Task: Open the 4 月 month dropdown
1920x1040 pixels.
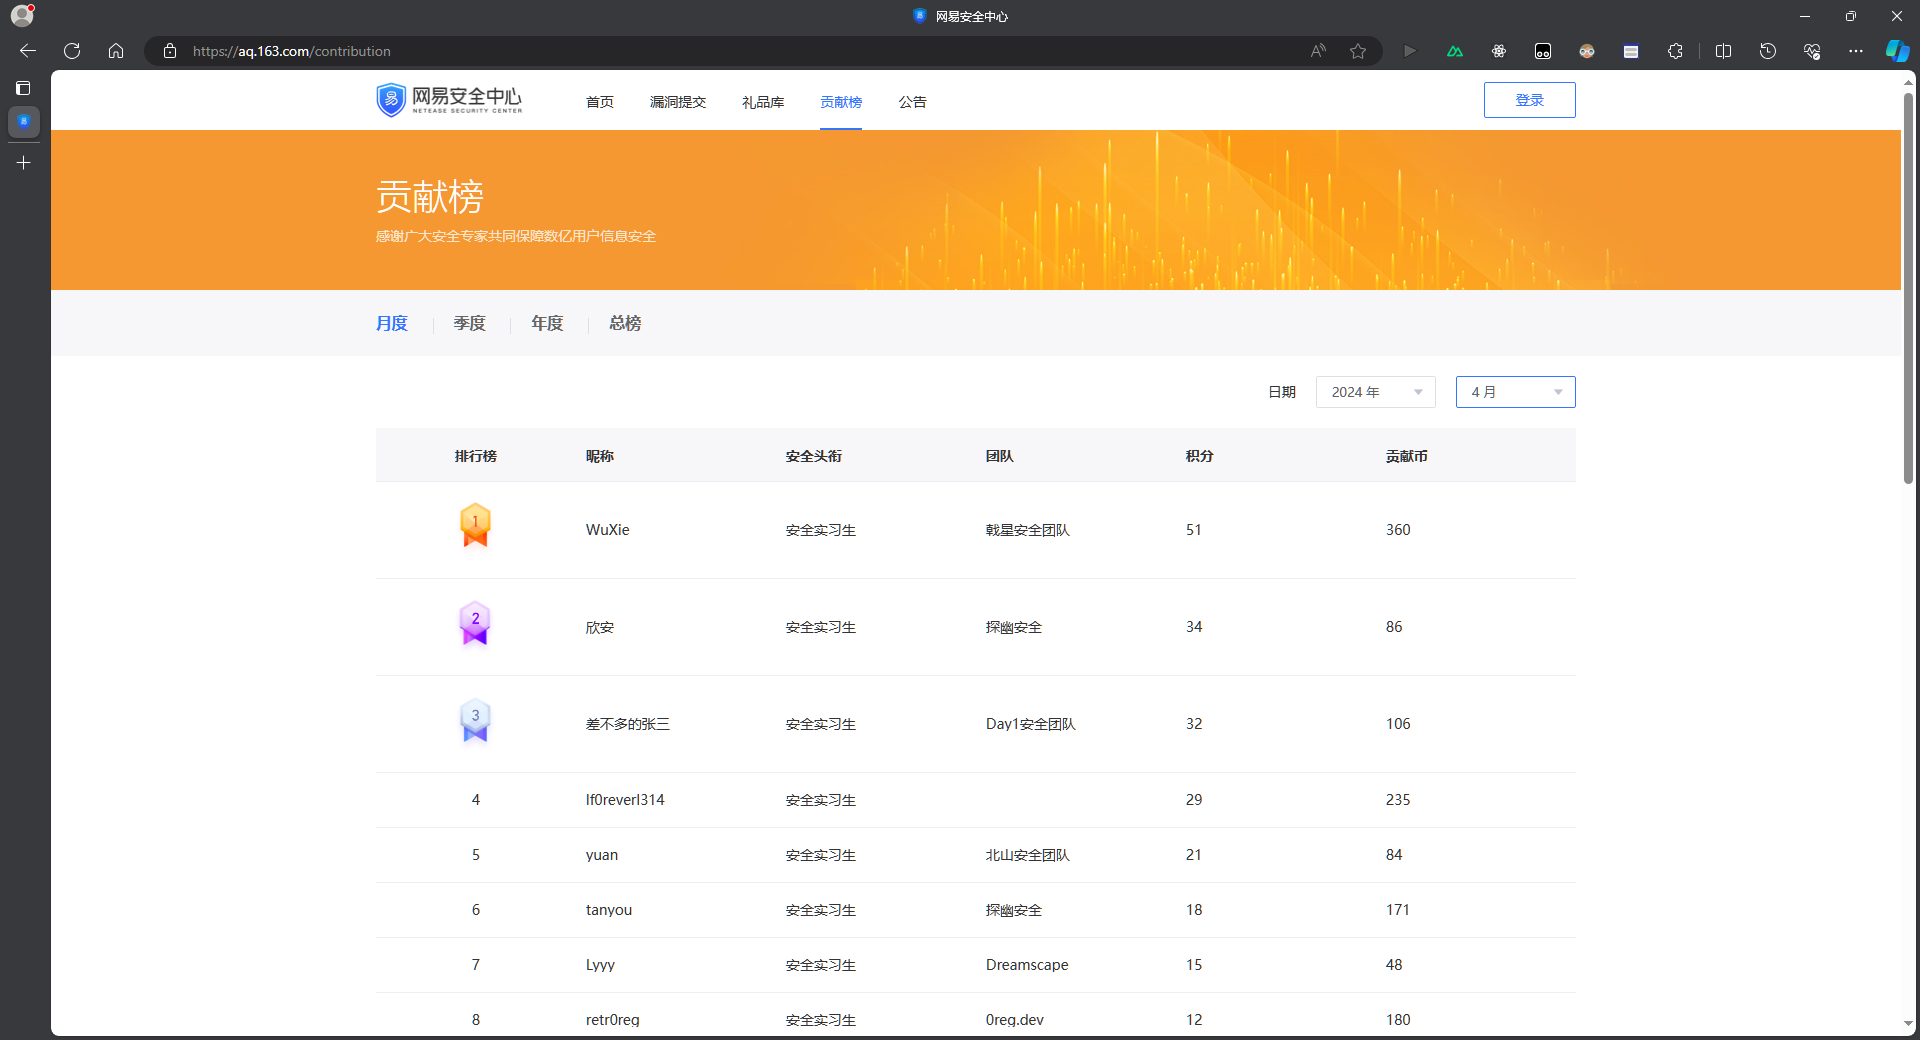Action: pos(1516,392)
